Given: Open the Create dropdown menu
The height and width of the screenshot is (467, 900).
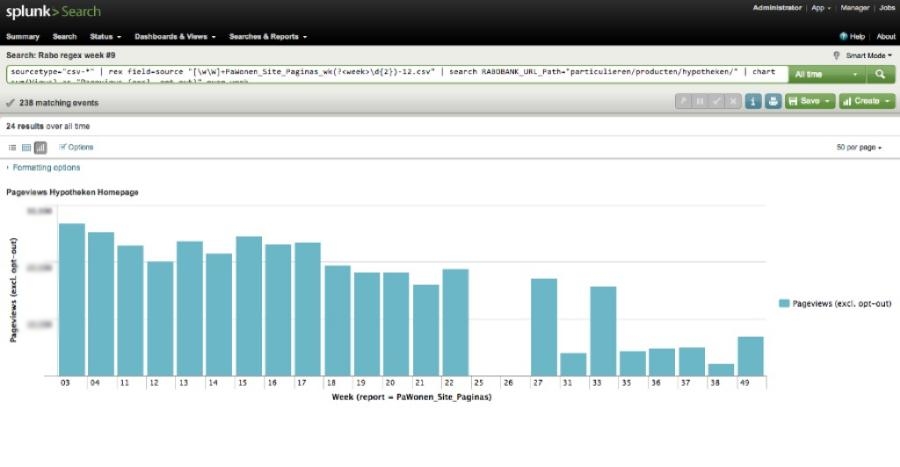Looking at the screenshot, I should 867,102.
